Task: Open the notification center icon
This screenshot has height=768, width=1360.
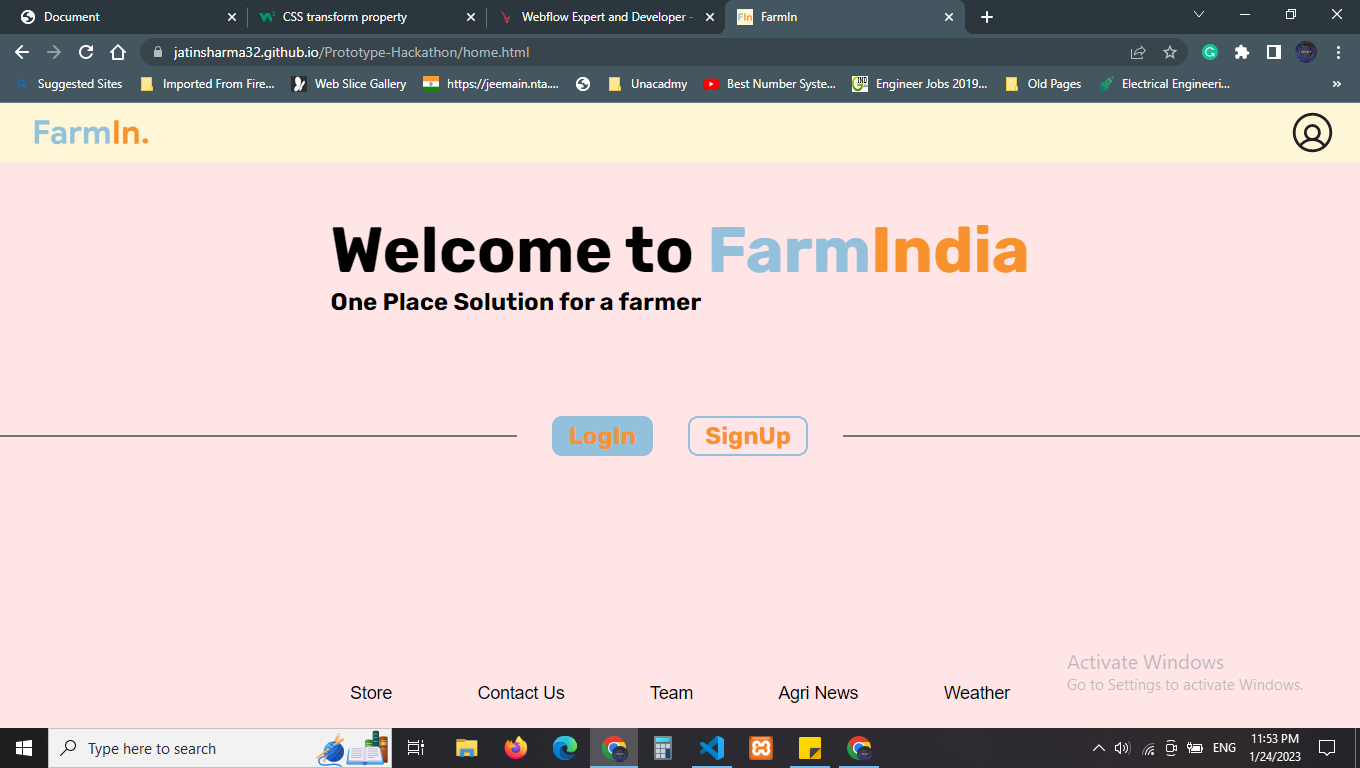Action: click(x=1327, y=748)
